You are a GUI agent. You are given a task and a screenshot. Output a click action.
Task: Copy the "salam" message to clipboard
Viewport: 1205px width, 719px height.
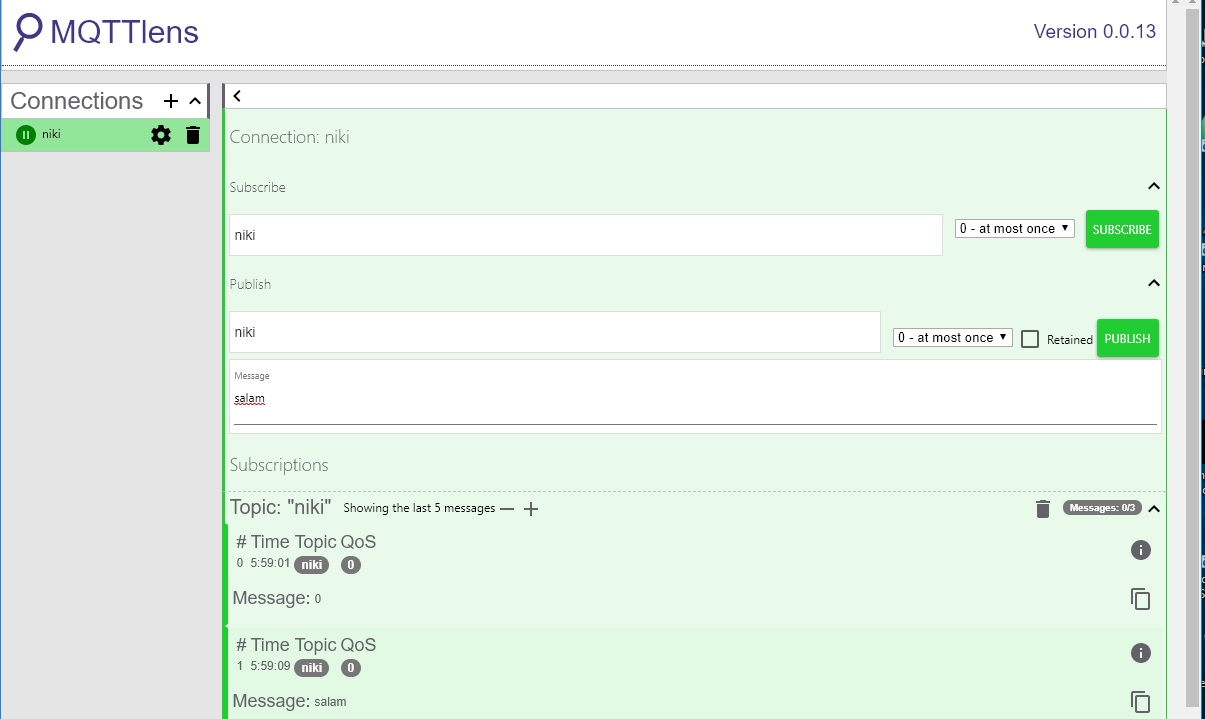(1140, 702)
